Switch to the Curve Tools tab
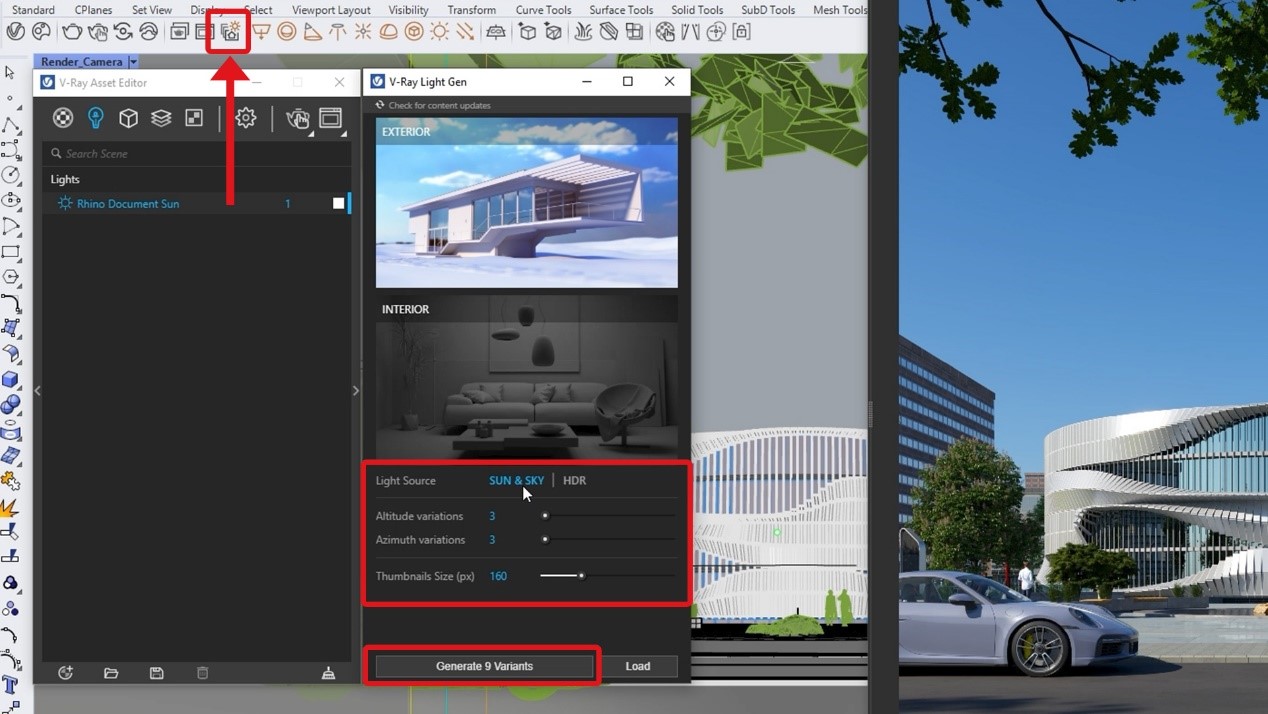This screenshot has height=714, width=1268. coord(543,10)
